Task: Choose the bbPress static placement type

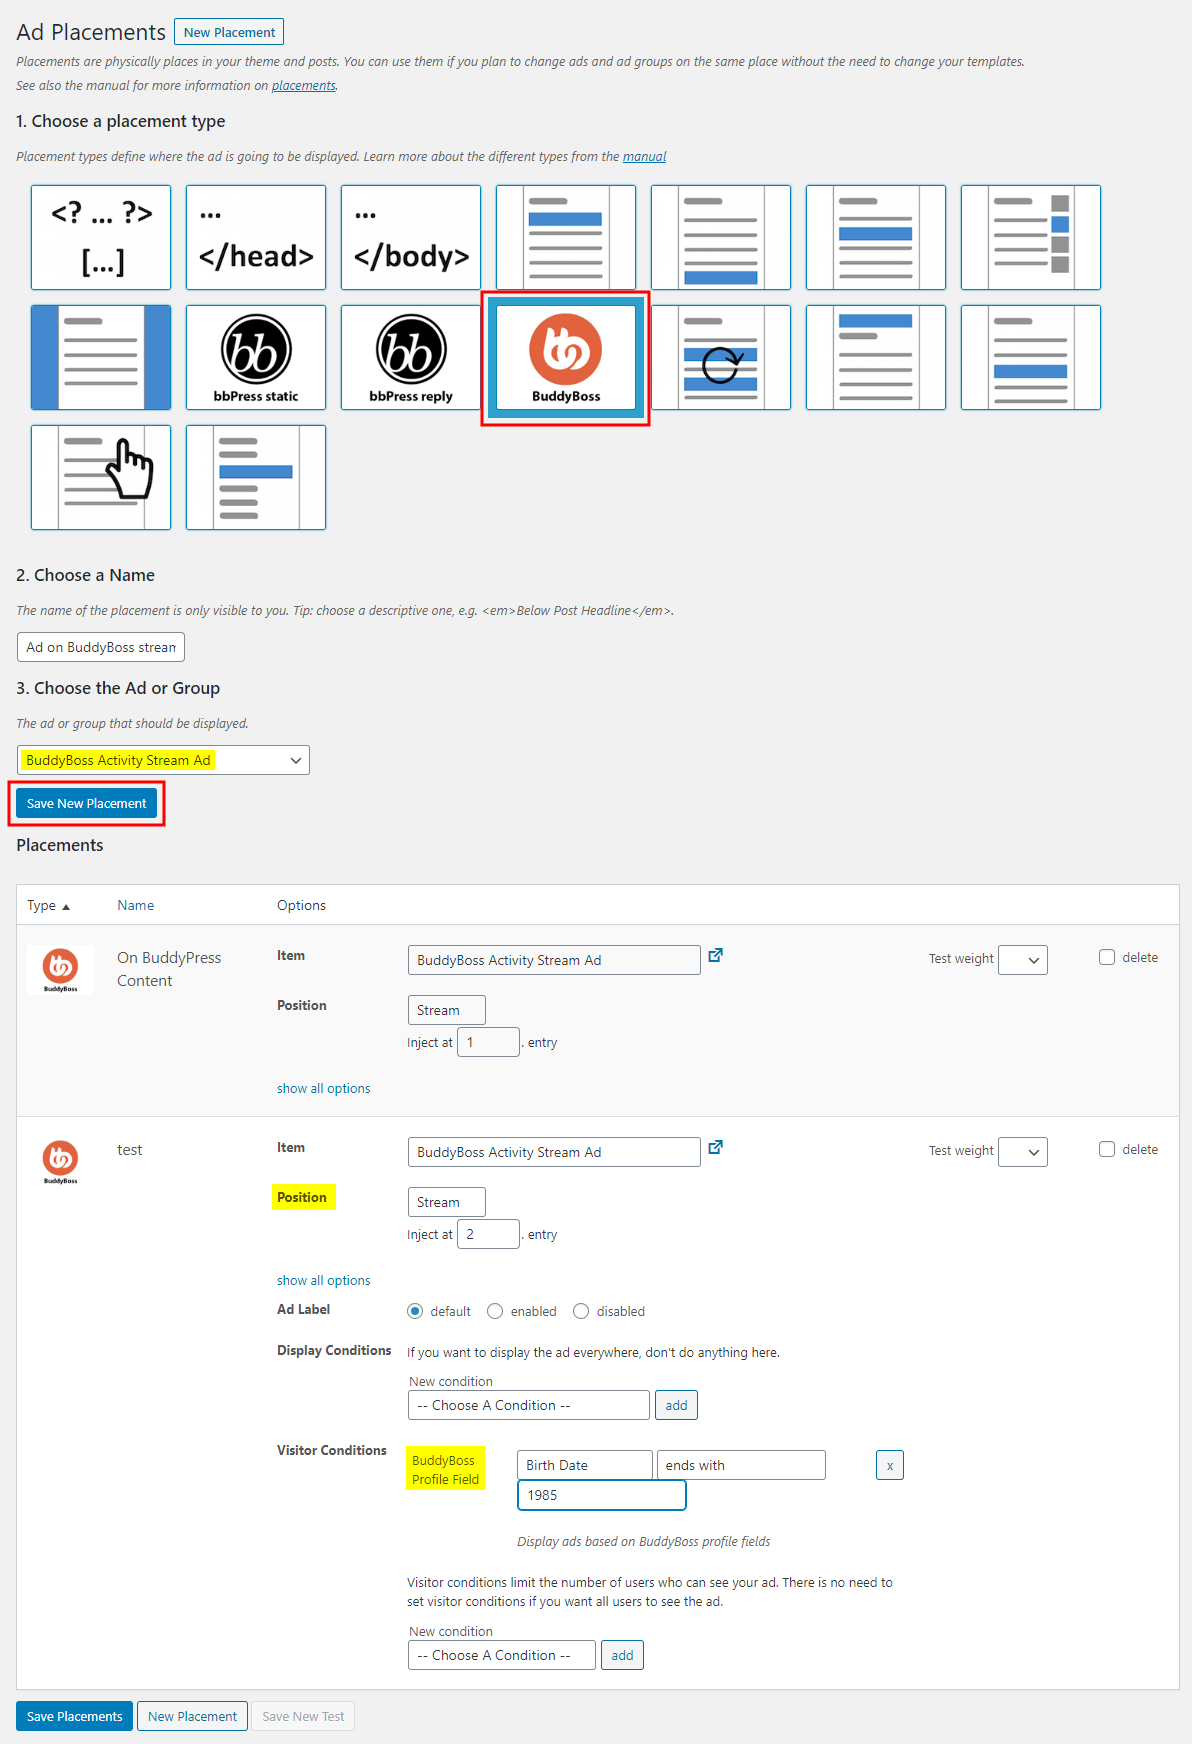Action: pos(256,357)
